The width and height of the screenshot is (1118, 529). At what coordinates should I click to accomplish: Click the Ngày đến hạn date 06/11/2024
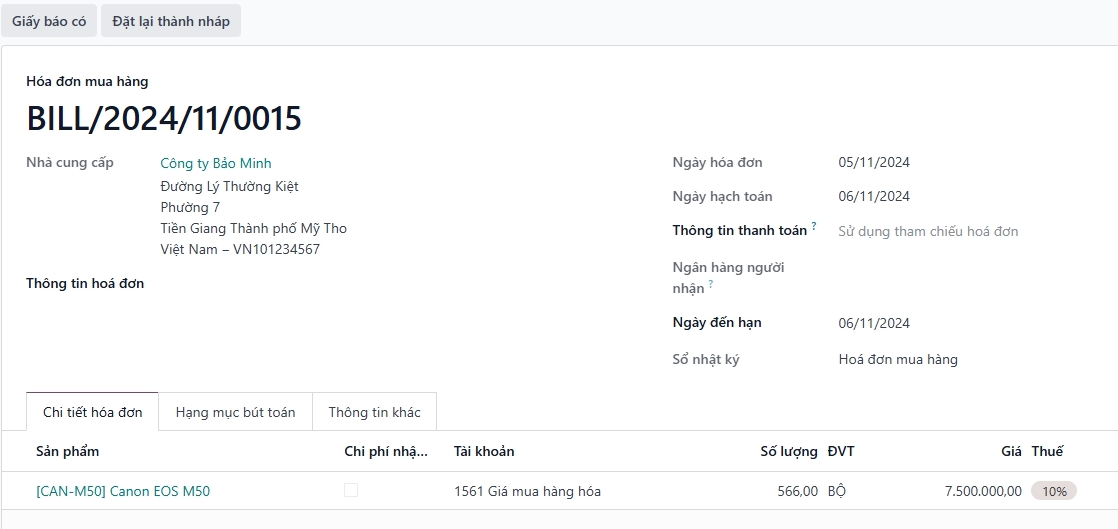tap(874, 324)
